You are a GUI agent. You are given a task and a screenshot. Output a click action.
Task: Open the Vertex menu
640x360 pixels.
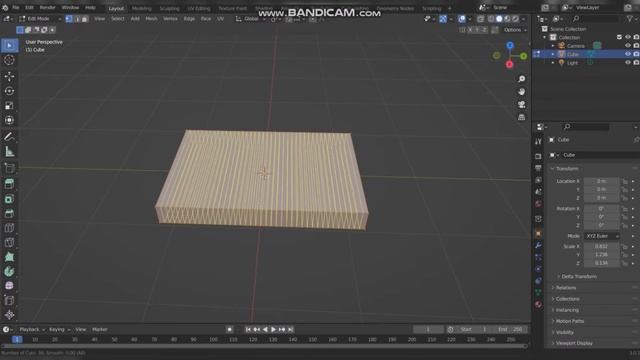point(170,19)
